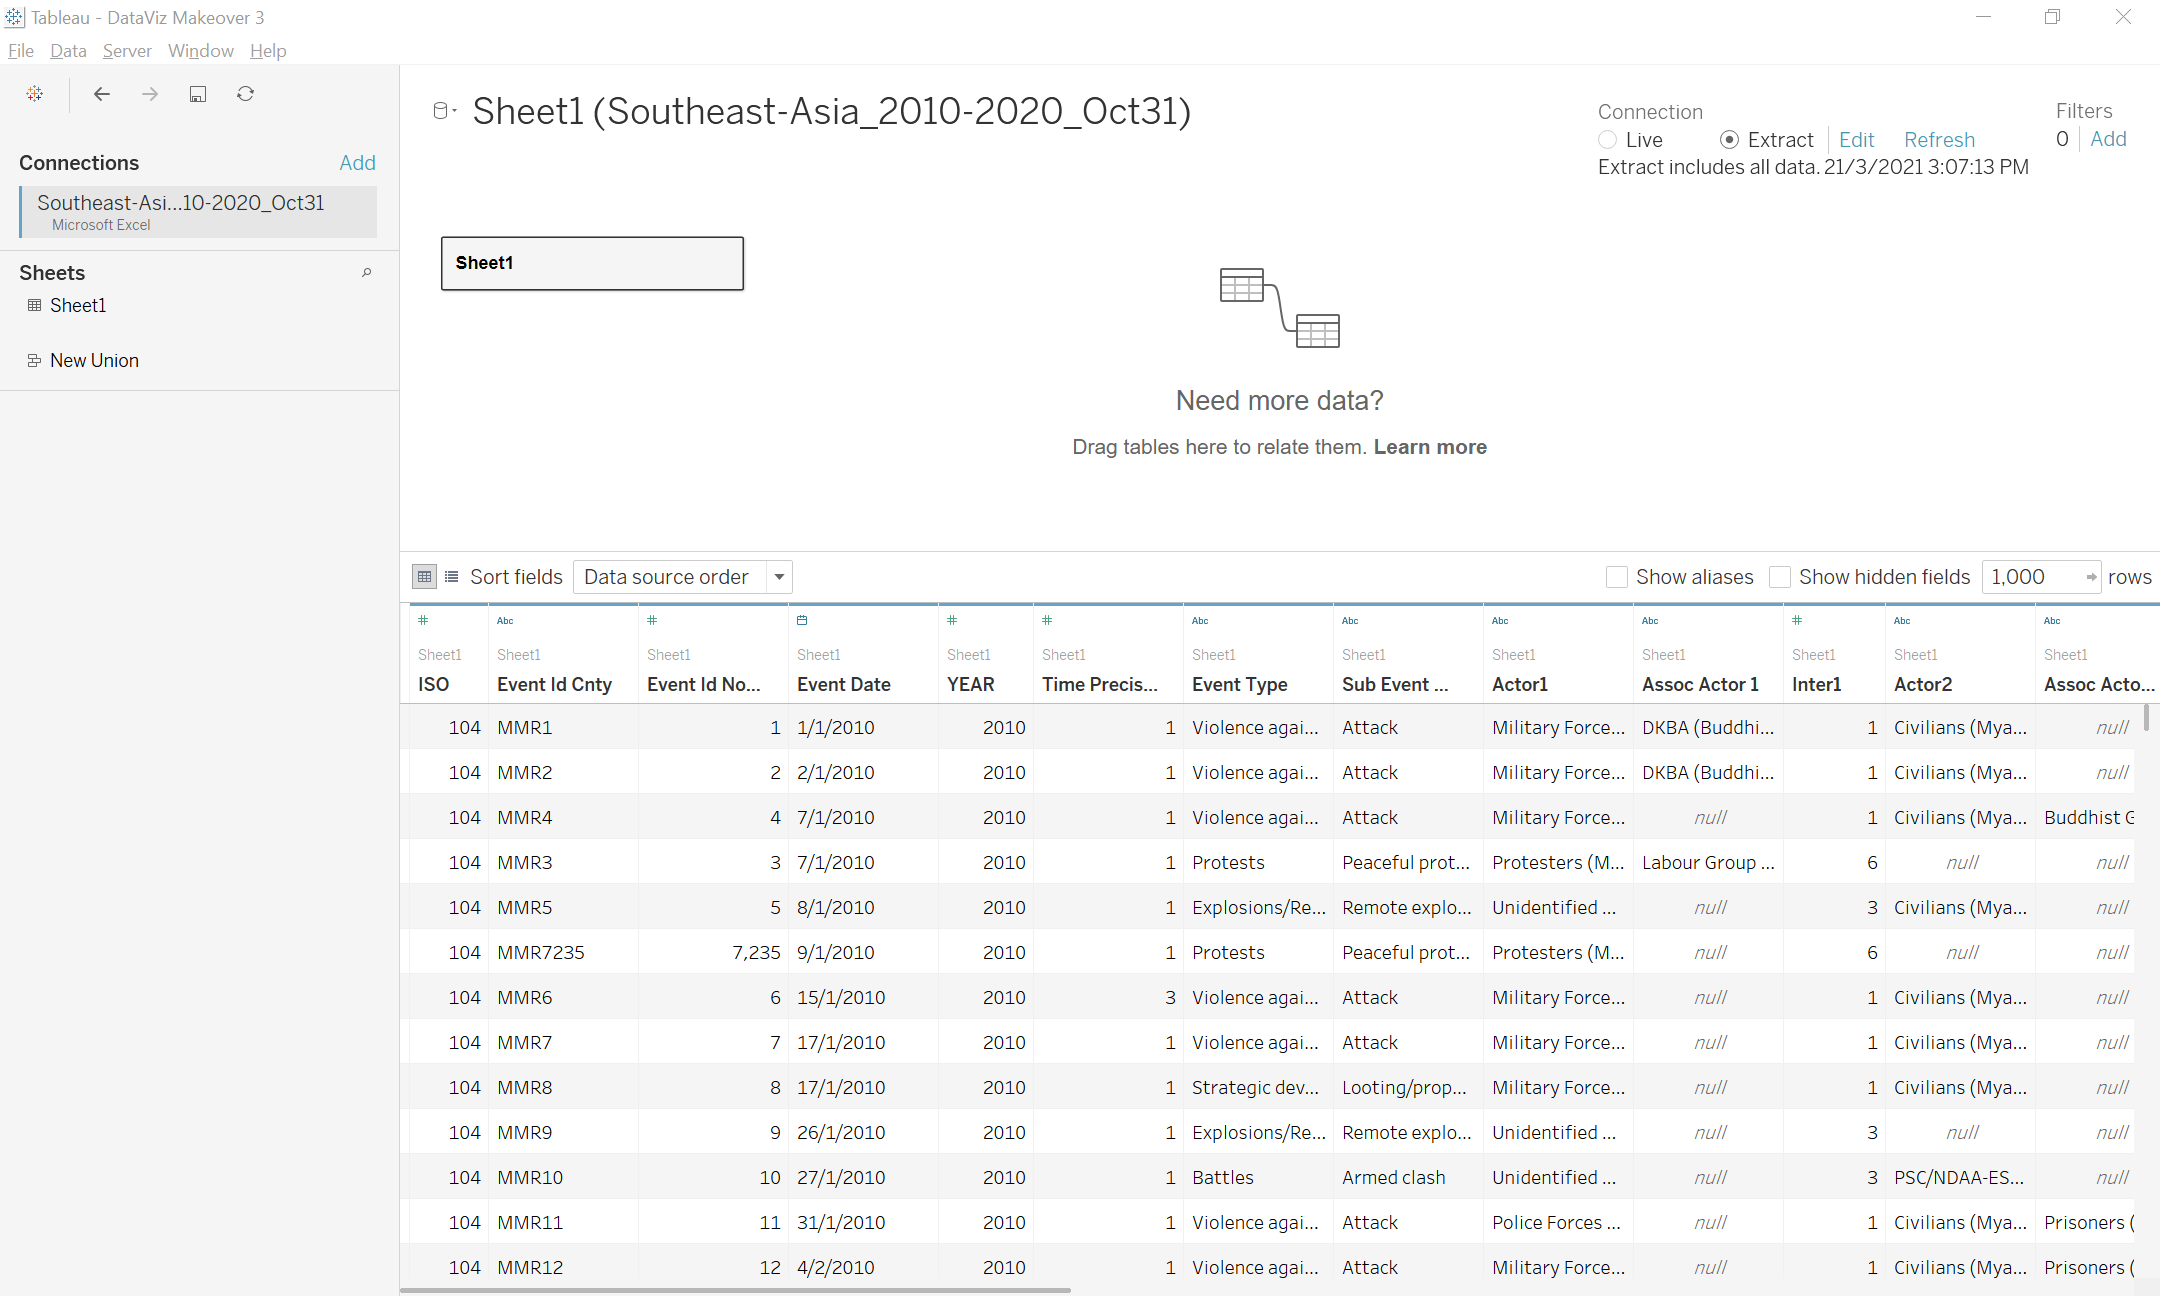The height and width of the screenshot is (1296, 2160).
Task: Enable Show aliases checkbox
Action: 1616,577
